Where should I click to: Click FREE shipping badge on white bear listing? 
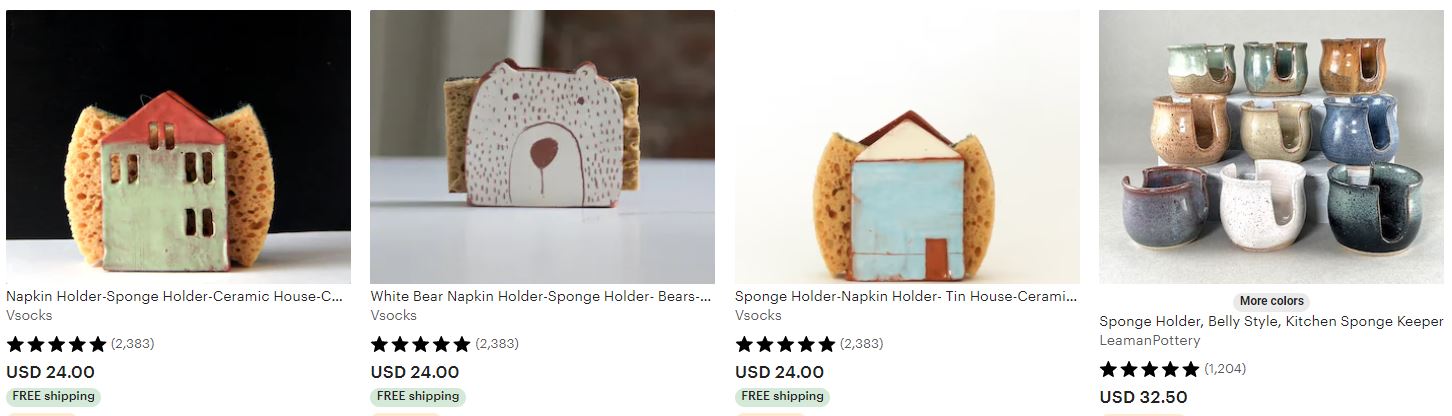418,396
